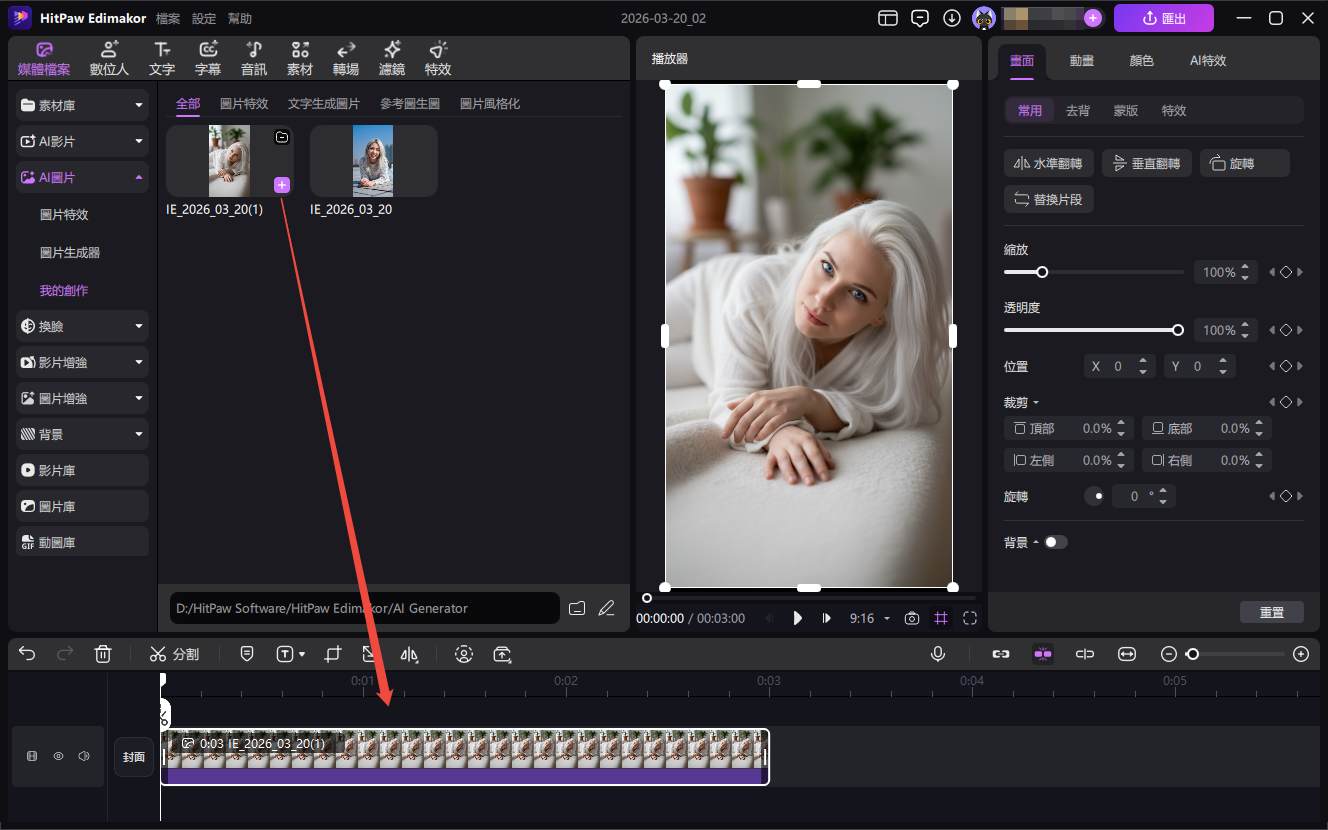The height and width of the screenshot is (830, 1328).
Task: Open folder icon beside the file path
Action: pos(577,608)
